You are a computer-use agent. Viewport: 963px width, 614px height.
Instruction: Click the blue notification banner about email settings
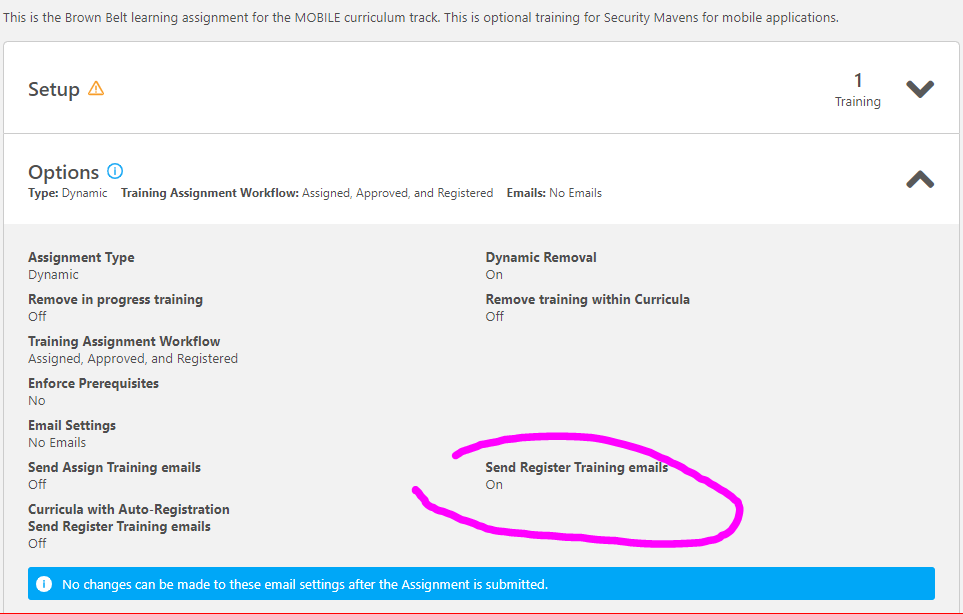(x=480, y=583)
